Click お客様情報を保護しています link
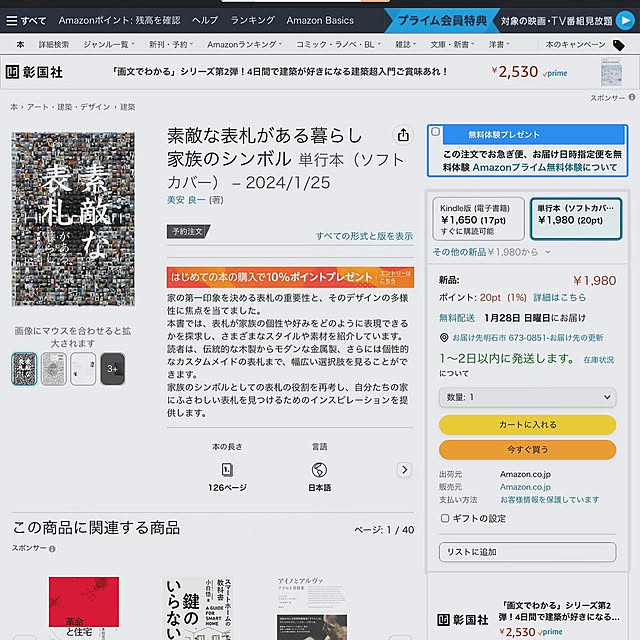640x640 pixels. tap(550, 500)
